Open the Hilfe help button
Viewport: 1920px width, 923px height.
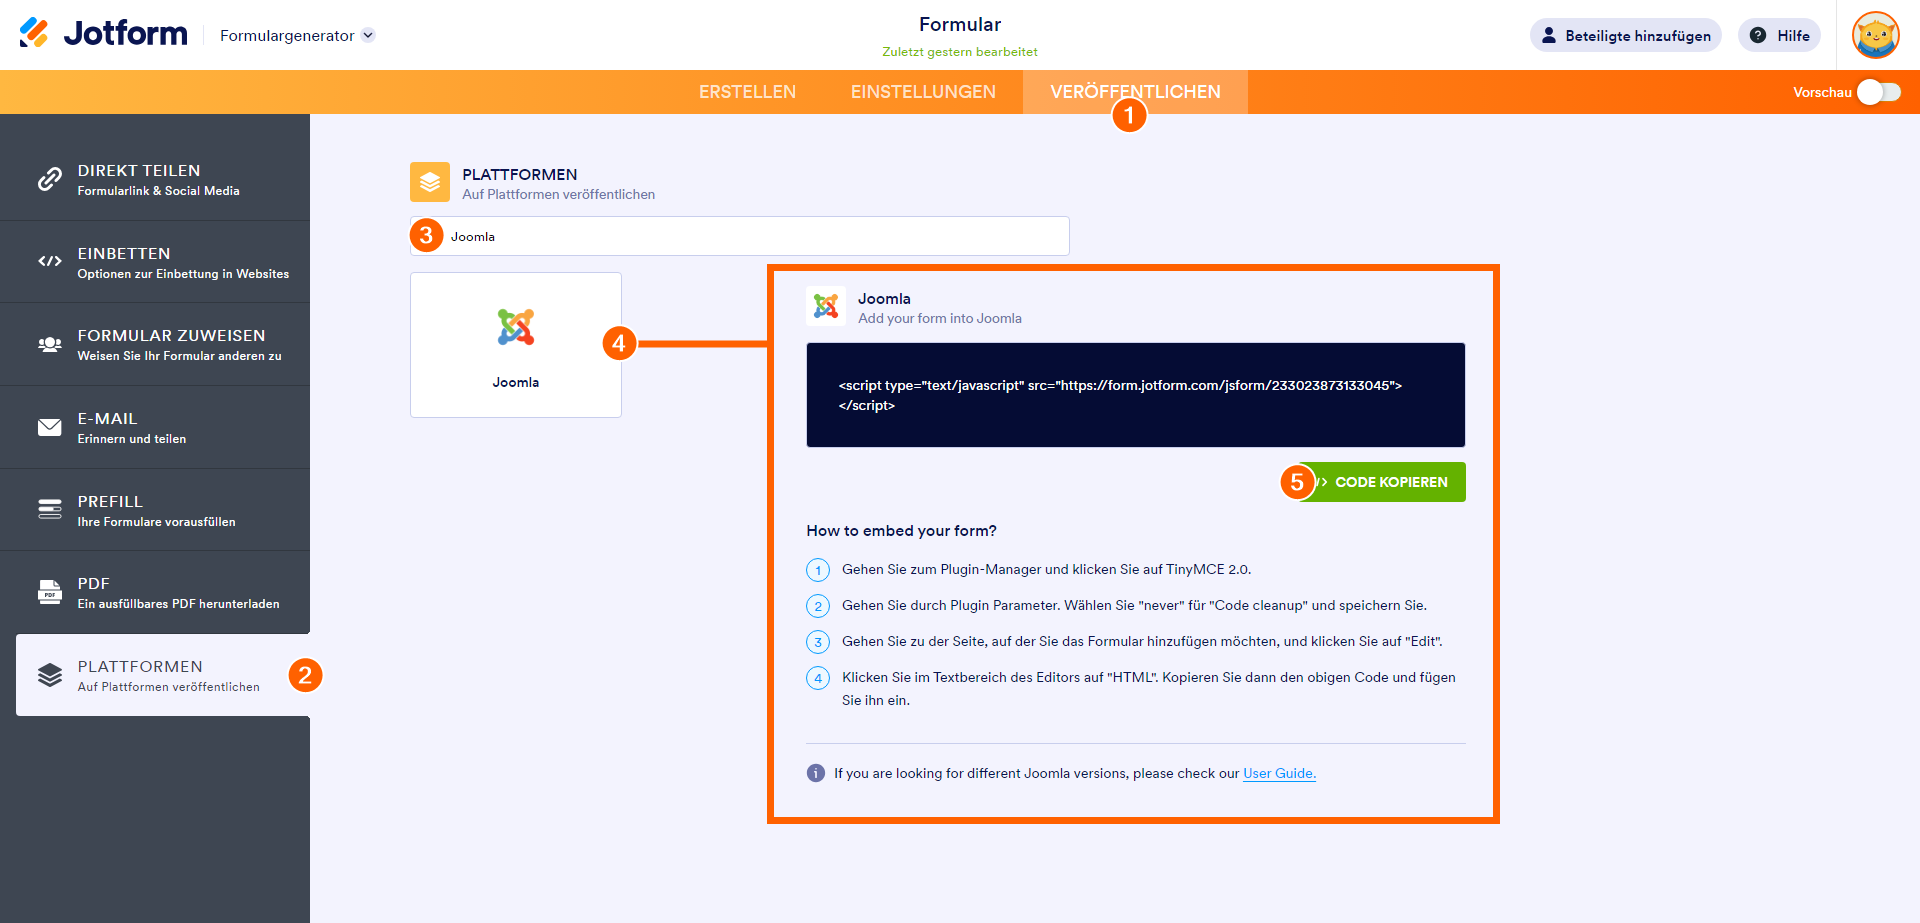click(1779, 35)
